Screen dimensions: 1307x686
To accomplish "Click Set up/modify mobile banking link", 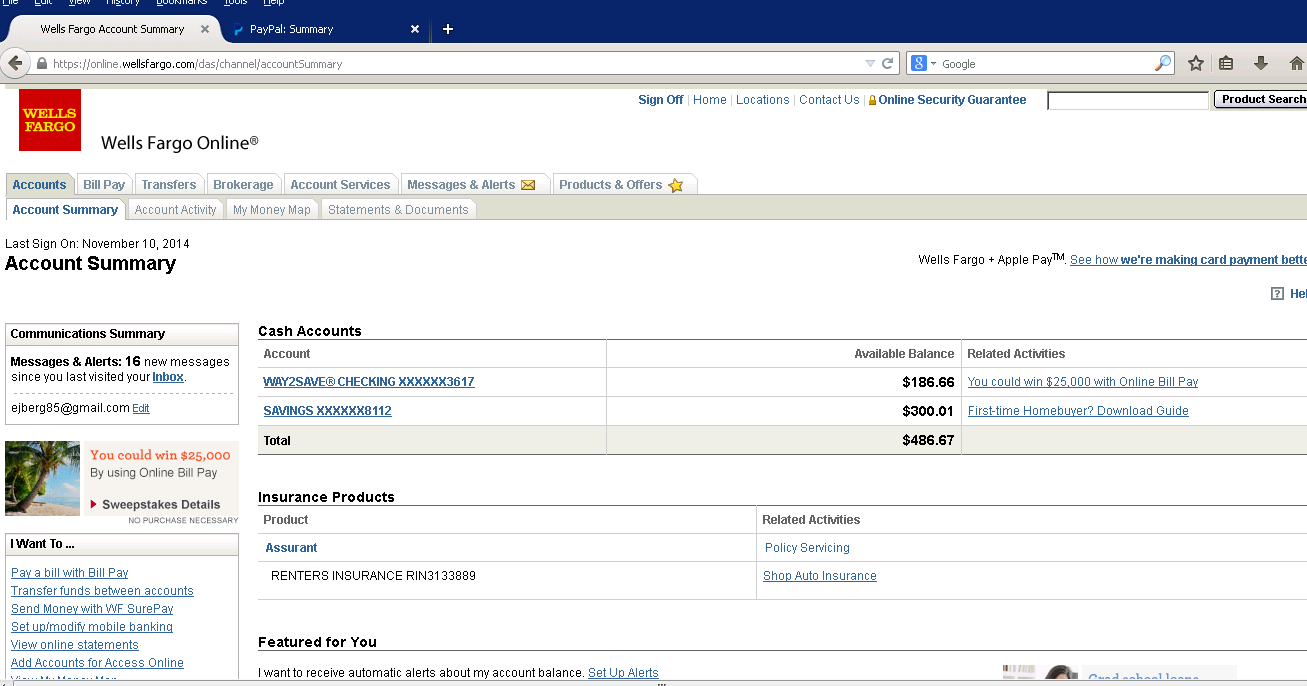I will pyautogui.click(x=92, y=627).
